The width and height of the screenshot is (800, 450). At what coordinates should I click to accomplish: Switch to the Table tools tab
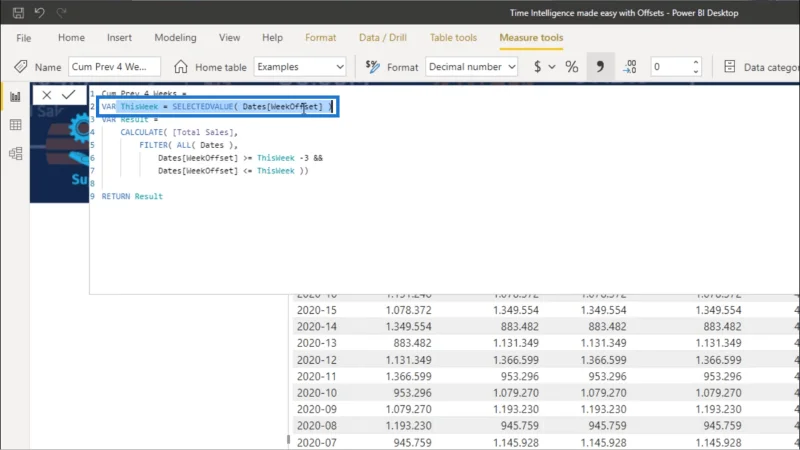453,37
